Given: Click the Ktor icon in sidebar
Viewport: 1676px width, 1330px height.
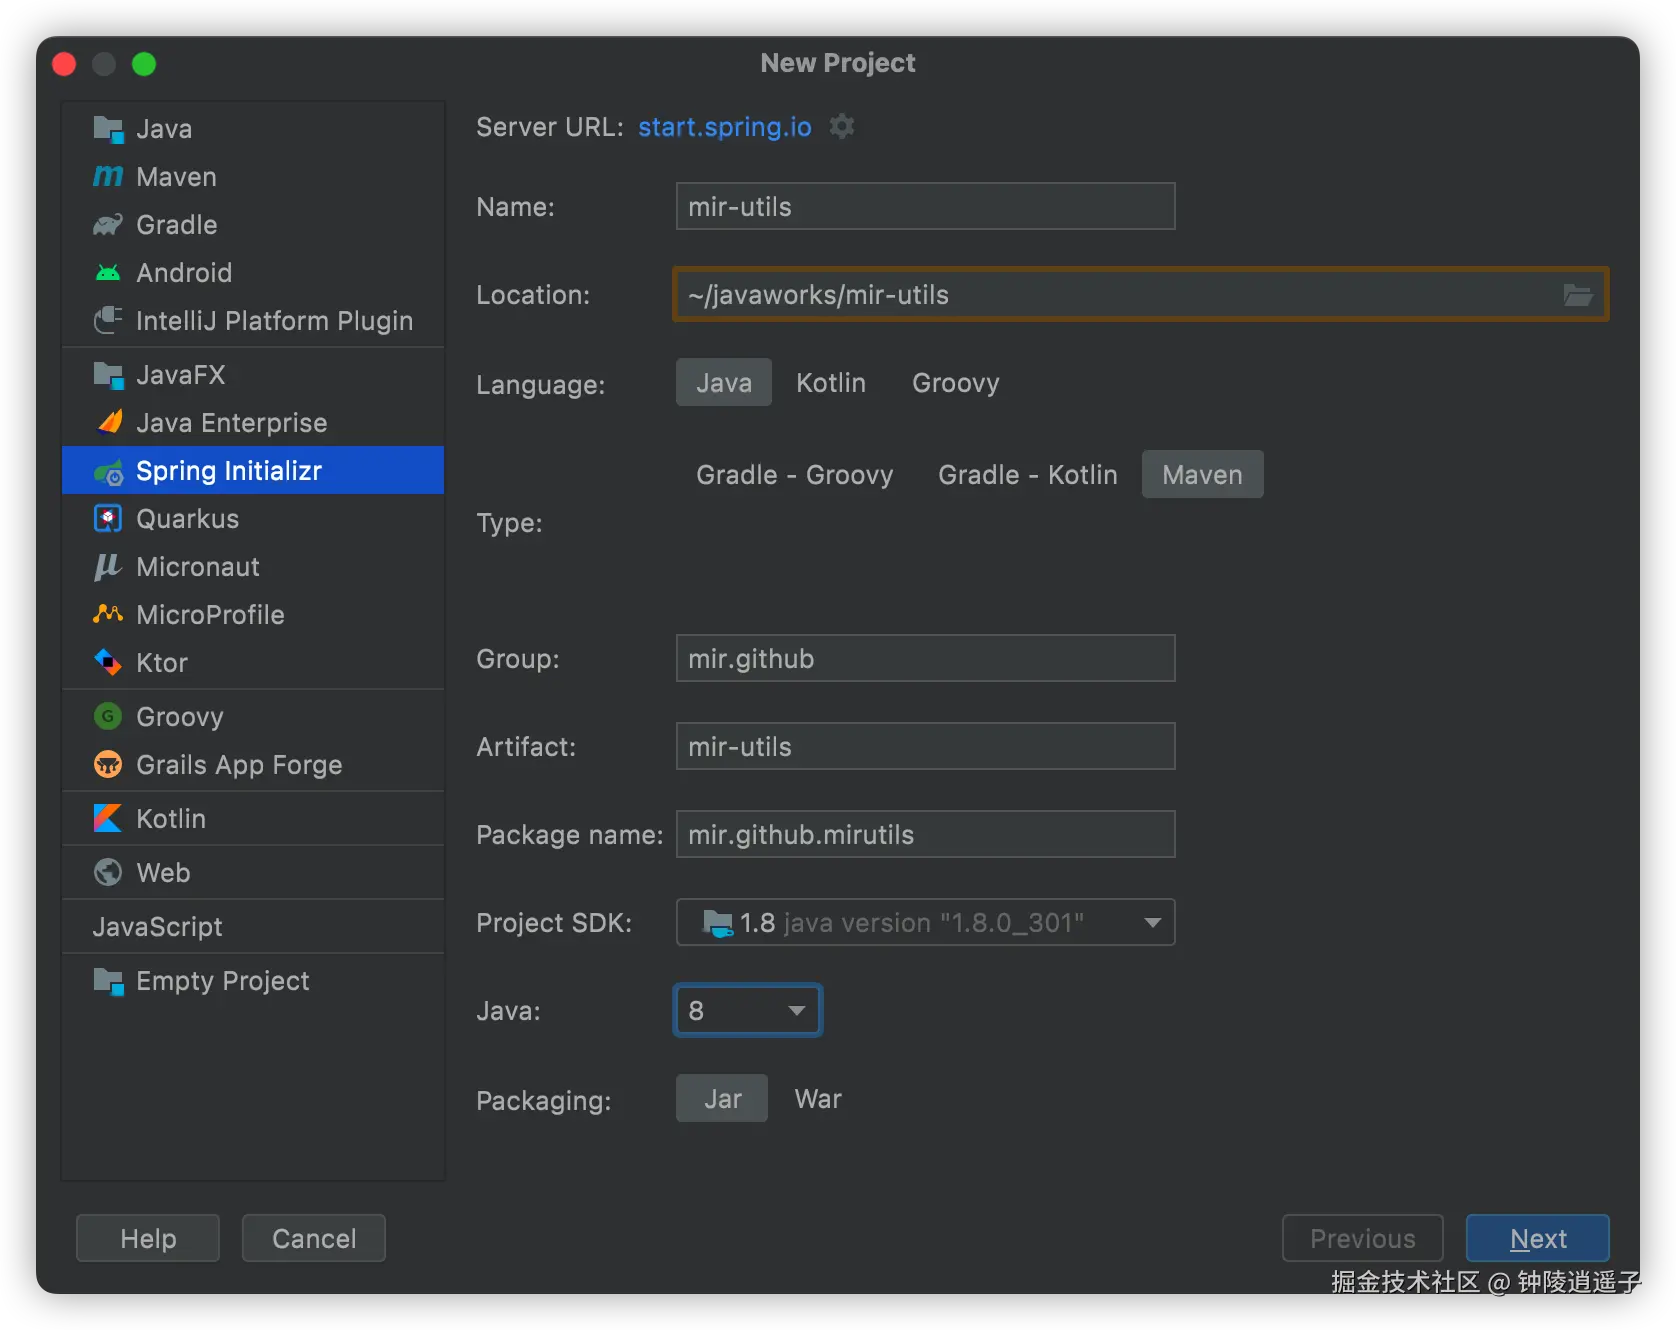Looking at the screenshot, I should click(x=108, y=663).
